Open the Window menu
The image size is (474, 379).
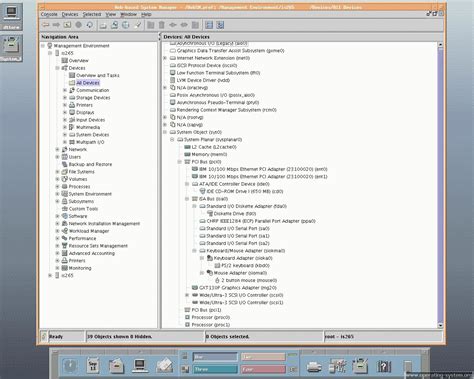pyautogui.click(x=129, y=14)
